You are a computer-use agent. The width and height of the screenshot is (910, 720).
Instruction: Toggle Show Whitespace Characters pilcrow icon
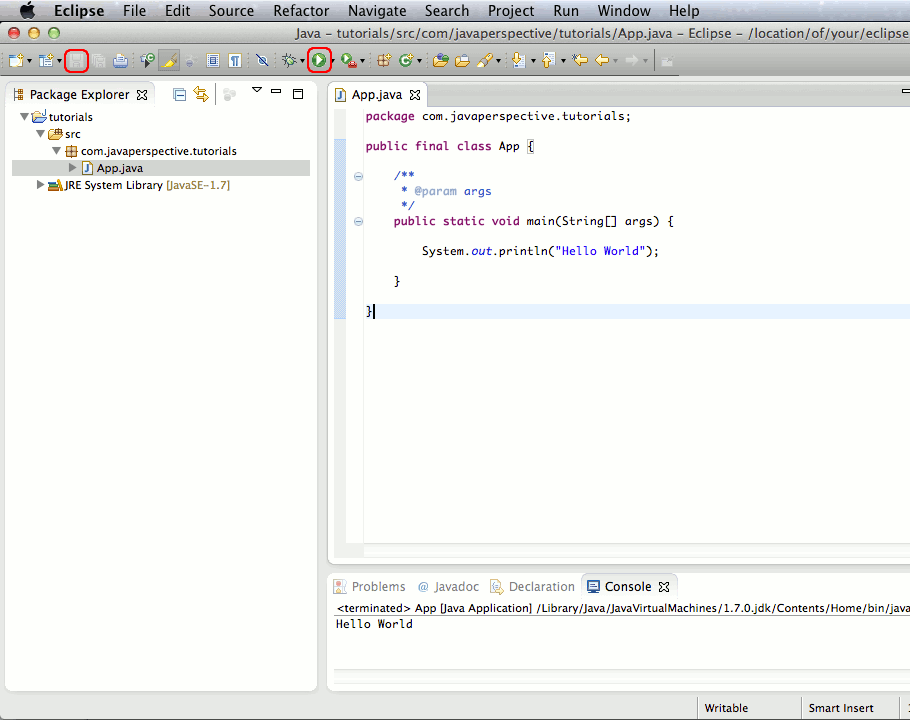tap(235, 60)
